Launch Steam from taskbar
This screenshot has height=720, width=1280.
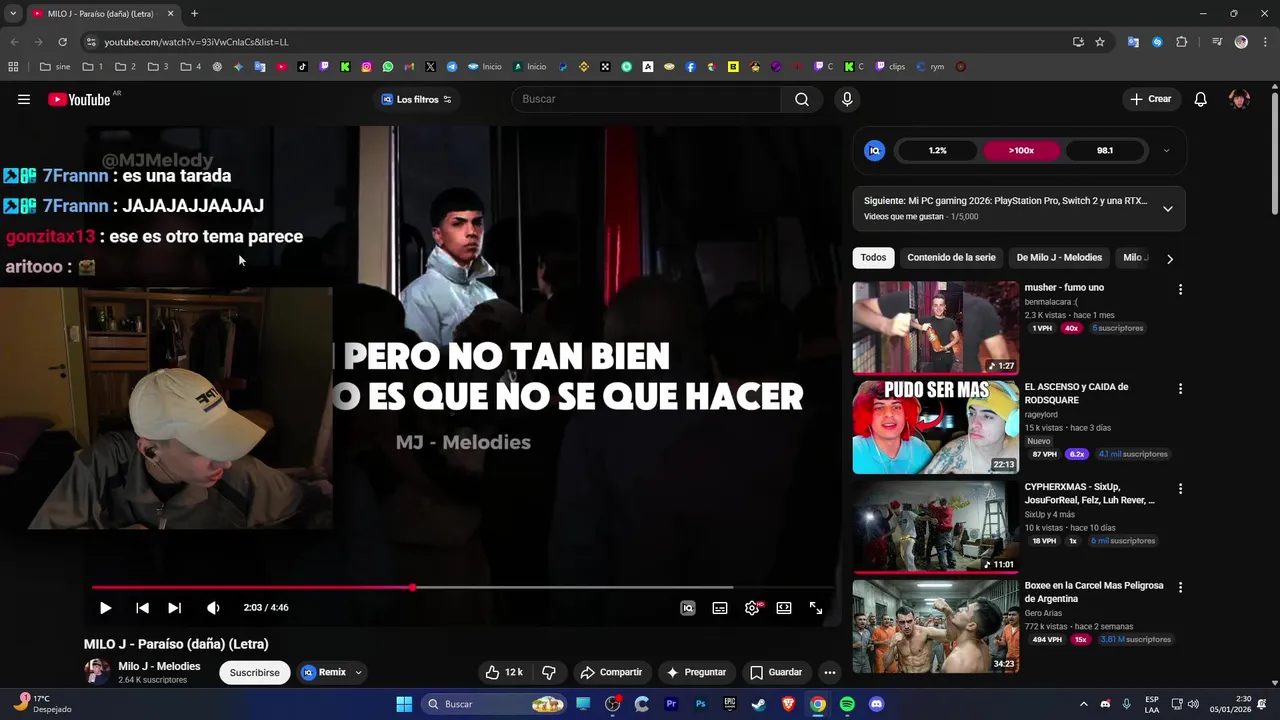[x=759, y=704]
